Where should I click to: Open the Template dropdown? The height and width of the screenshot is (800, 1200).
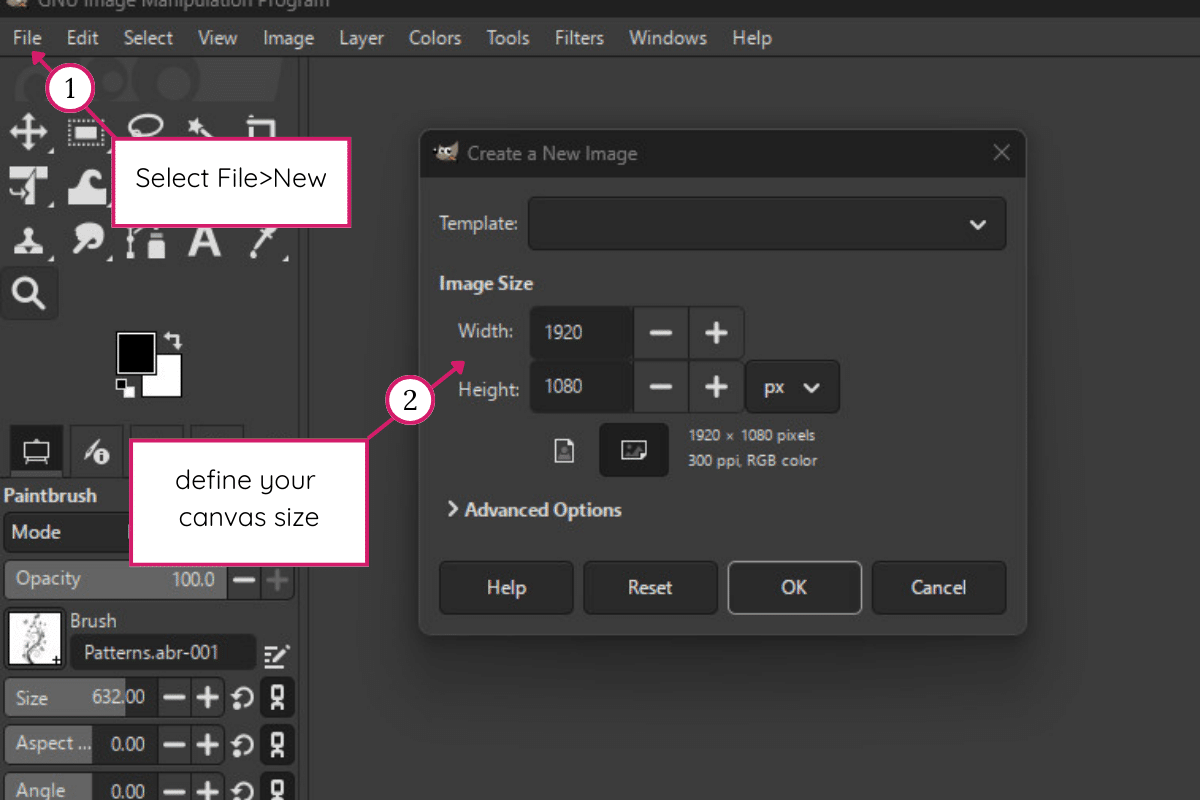click(x=767, y=224)
